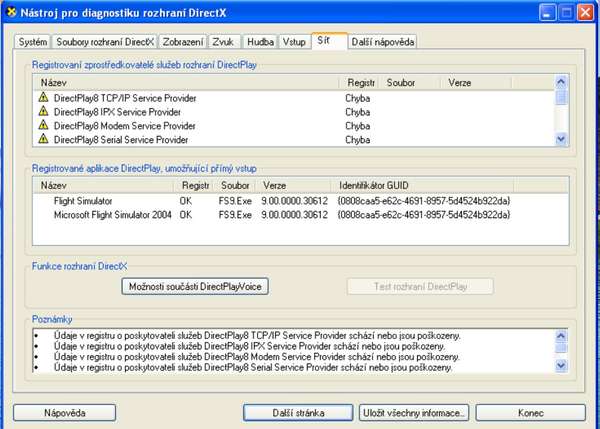This screenshot has height=429, width=600.
Task: Click warning icon beside DirectPlay8 Serial Service Provider
Action: (44, 139)
